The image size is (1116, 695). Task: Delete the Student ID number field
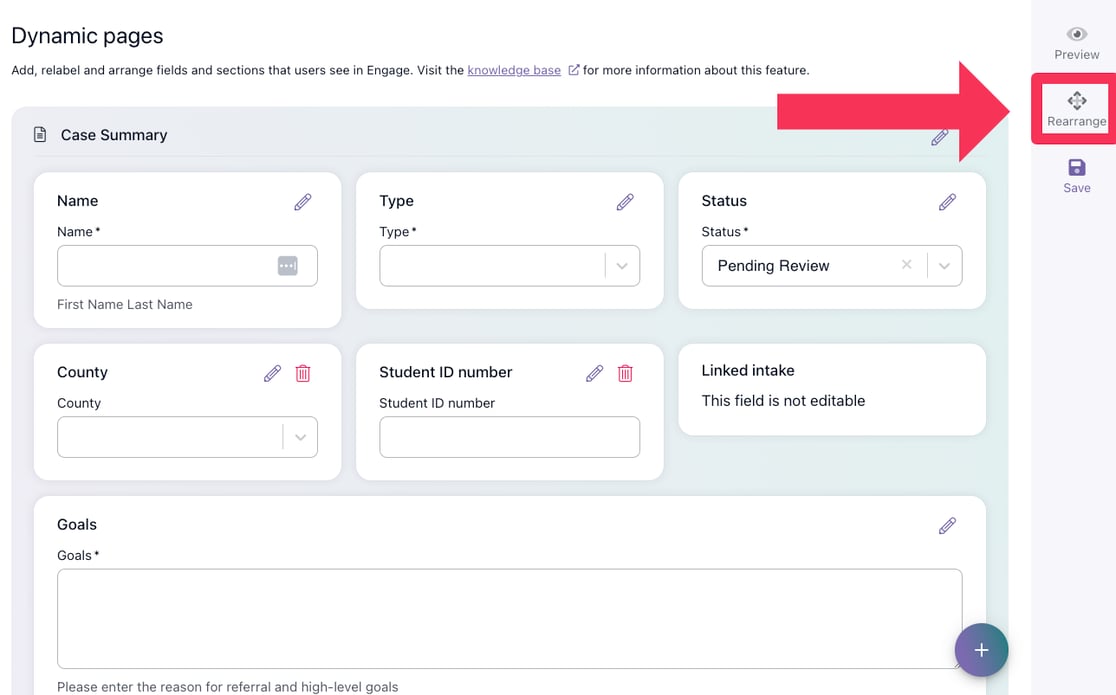(x=625, y=373)
